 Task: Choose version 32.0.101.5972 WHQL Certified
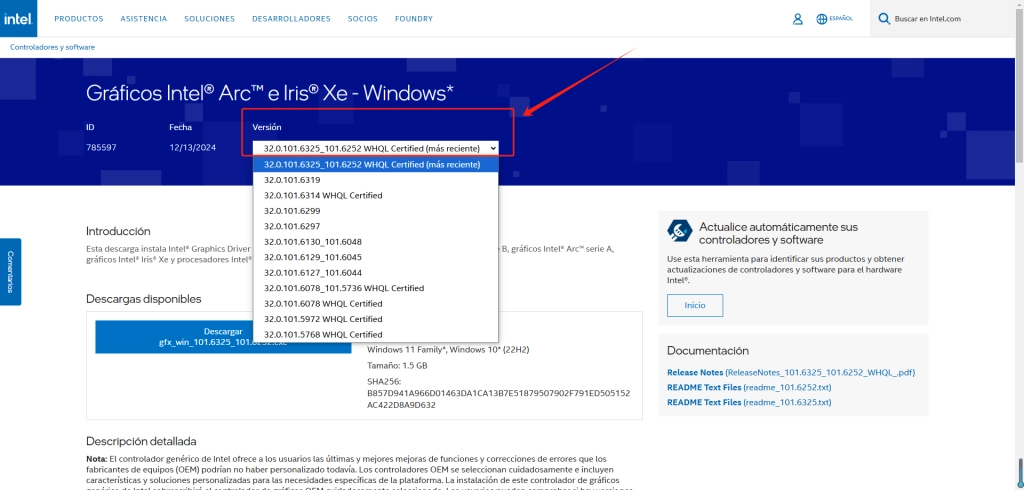pyautogui.click(x=376, y=319)
